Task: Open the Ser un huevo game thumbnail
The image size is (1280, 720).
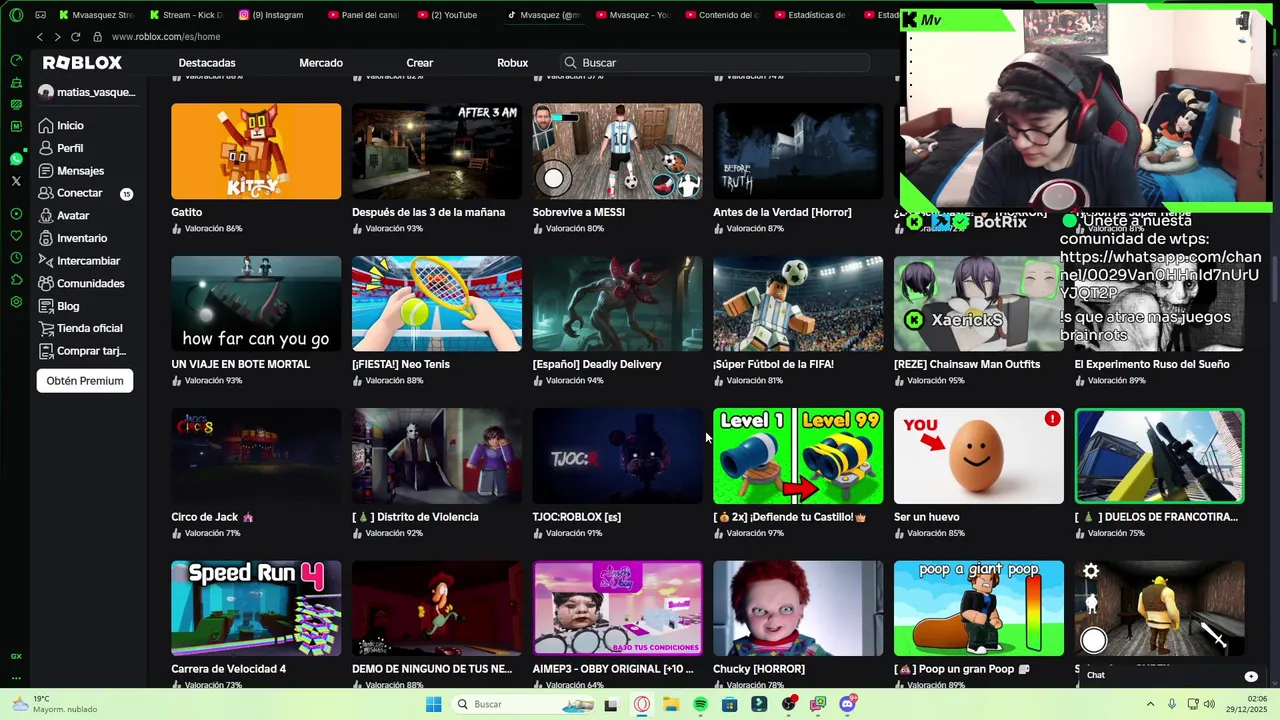Action: pyautogui.click(x=979, y=456)
